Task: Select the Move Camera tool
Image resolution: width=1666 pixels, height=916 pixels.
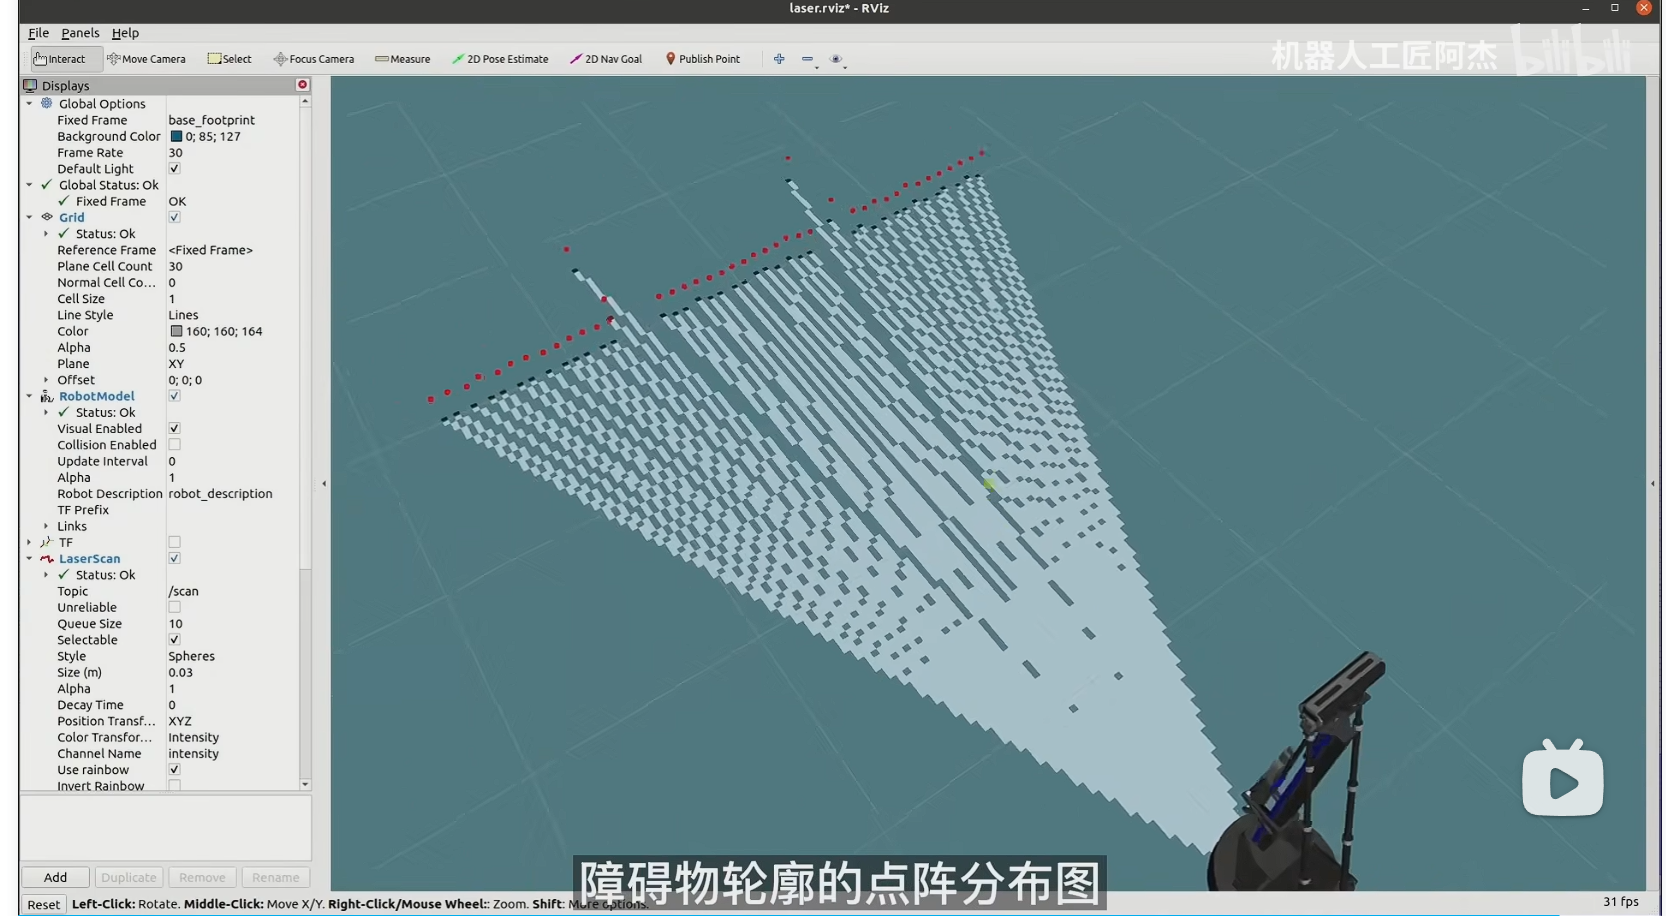Action: (x=146, y=59)
